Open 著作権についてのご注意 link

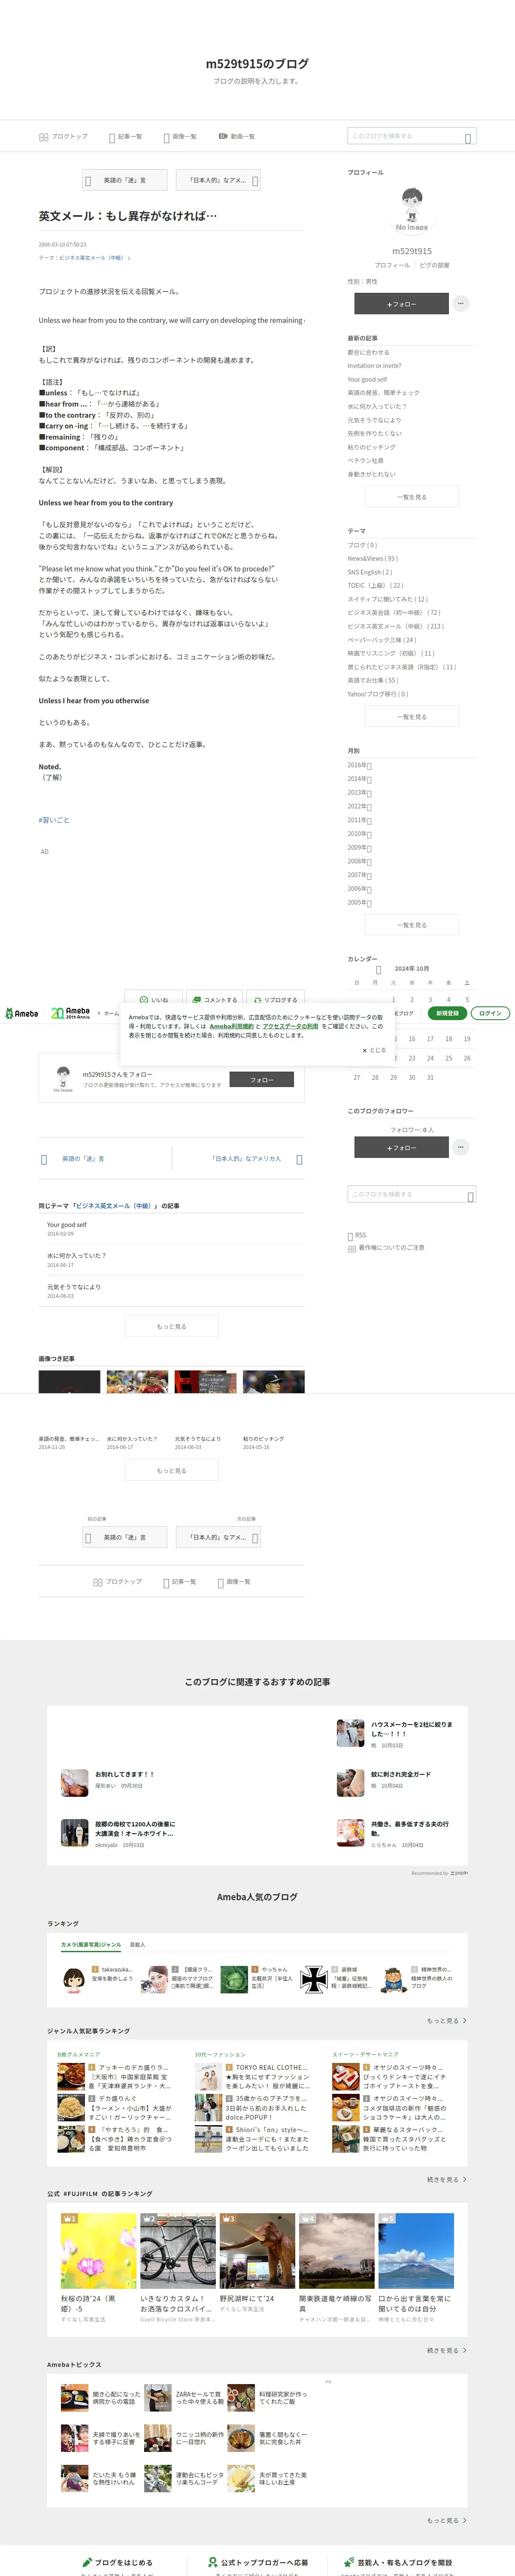[x=386, y=1248]
